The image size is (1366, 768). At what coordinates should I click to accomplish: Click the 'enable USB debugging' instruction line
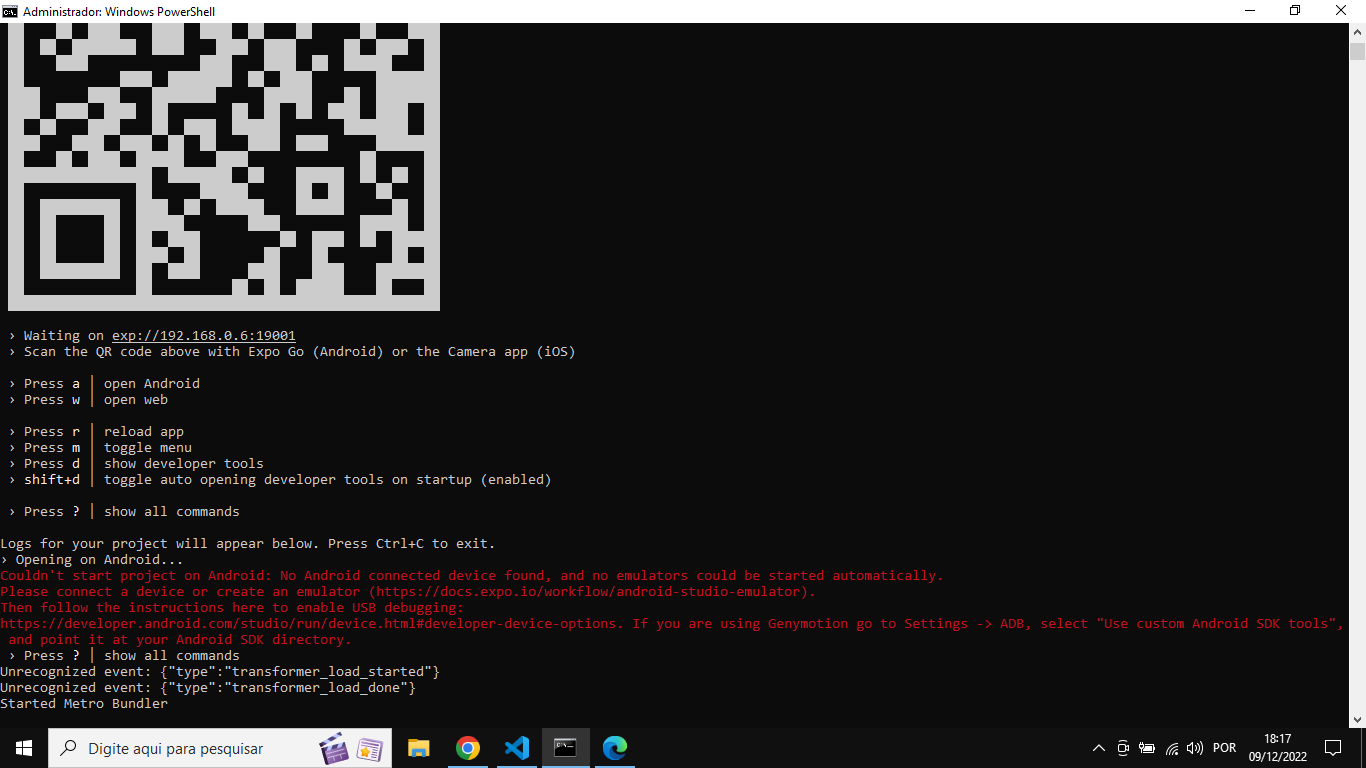coord(232,608)
